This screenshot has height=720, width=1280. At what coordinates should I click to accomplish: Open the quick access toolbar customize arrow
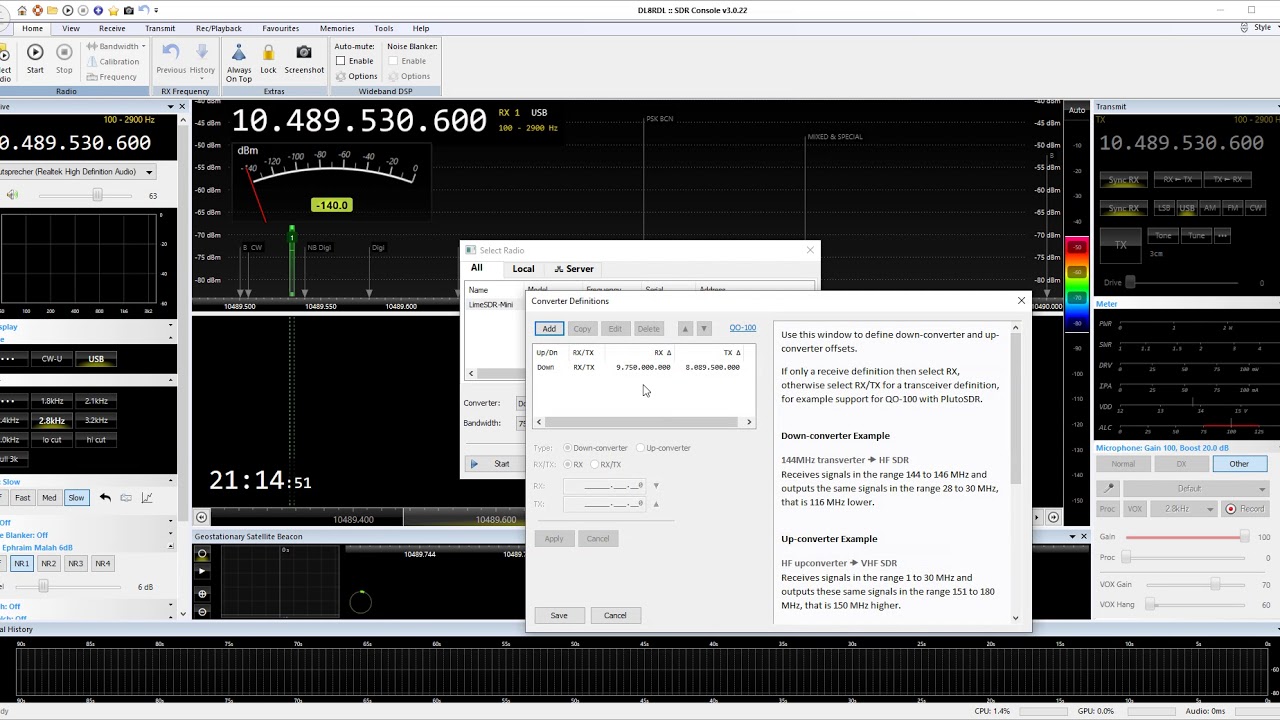[x=156, y=10]
